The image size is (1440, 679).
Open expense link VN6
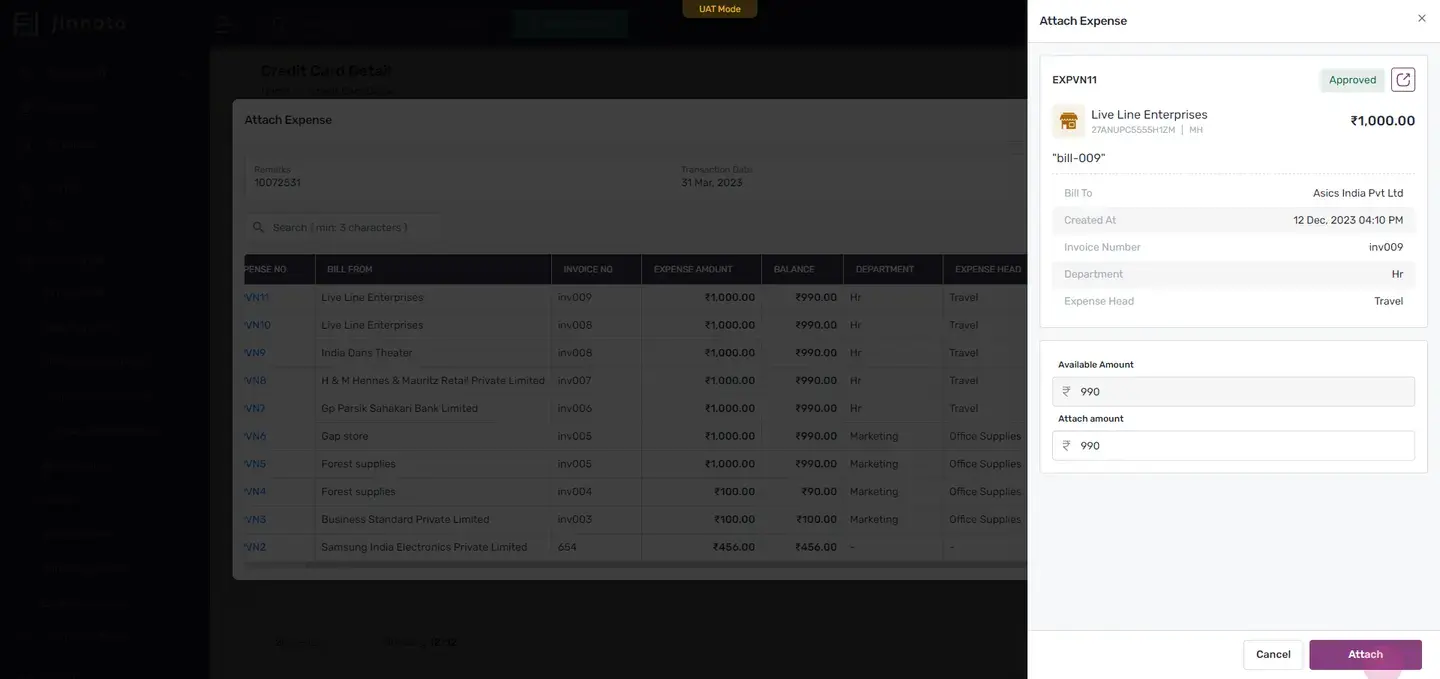coord(255,437)
